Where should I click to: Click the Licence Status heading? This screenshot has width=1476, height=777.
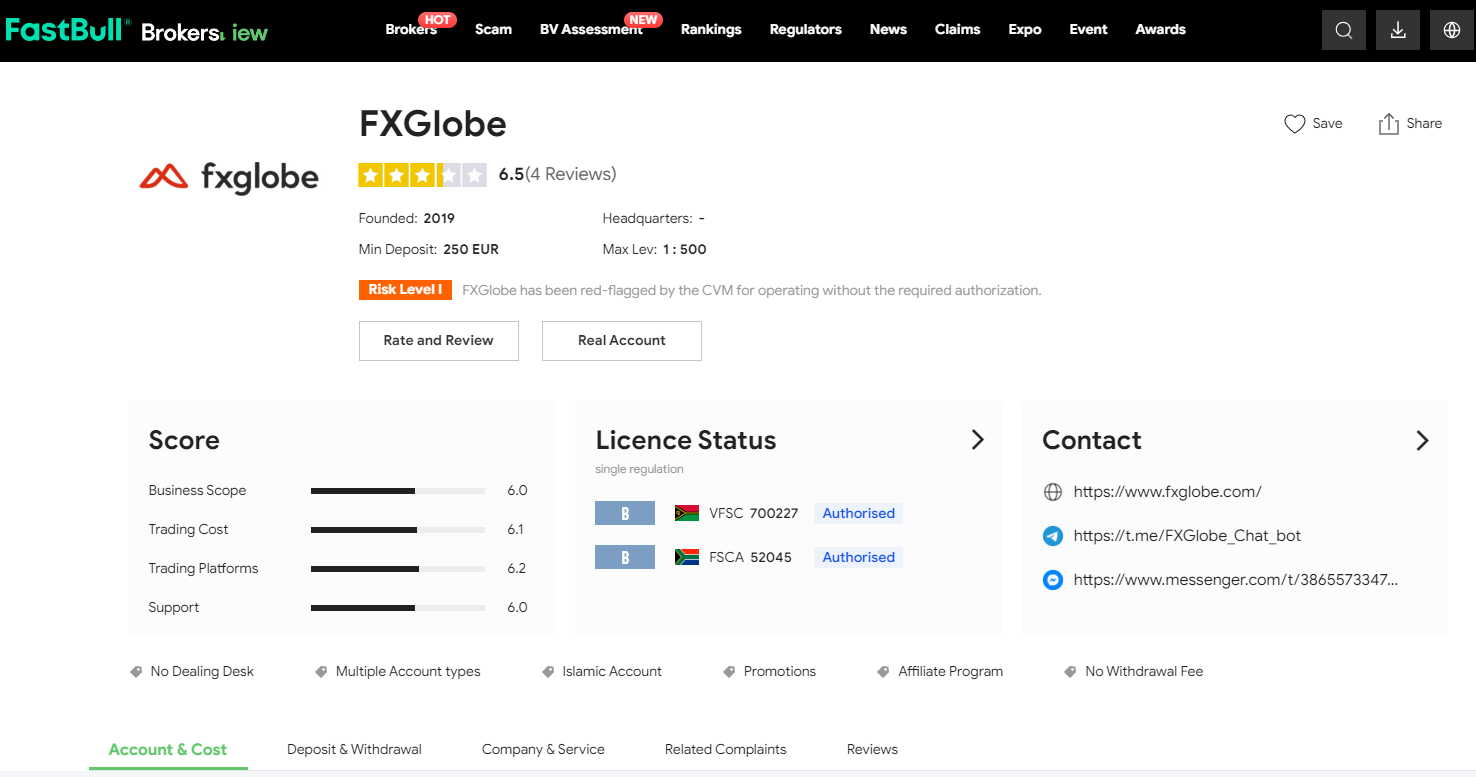(686, 440)
